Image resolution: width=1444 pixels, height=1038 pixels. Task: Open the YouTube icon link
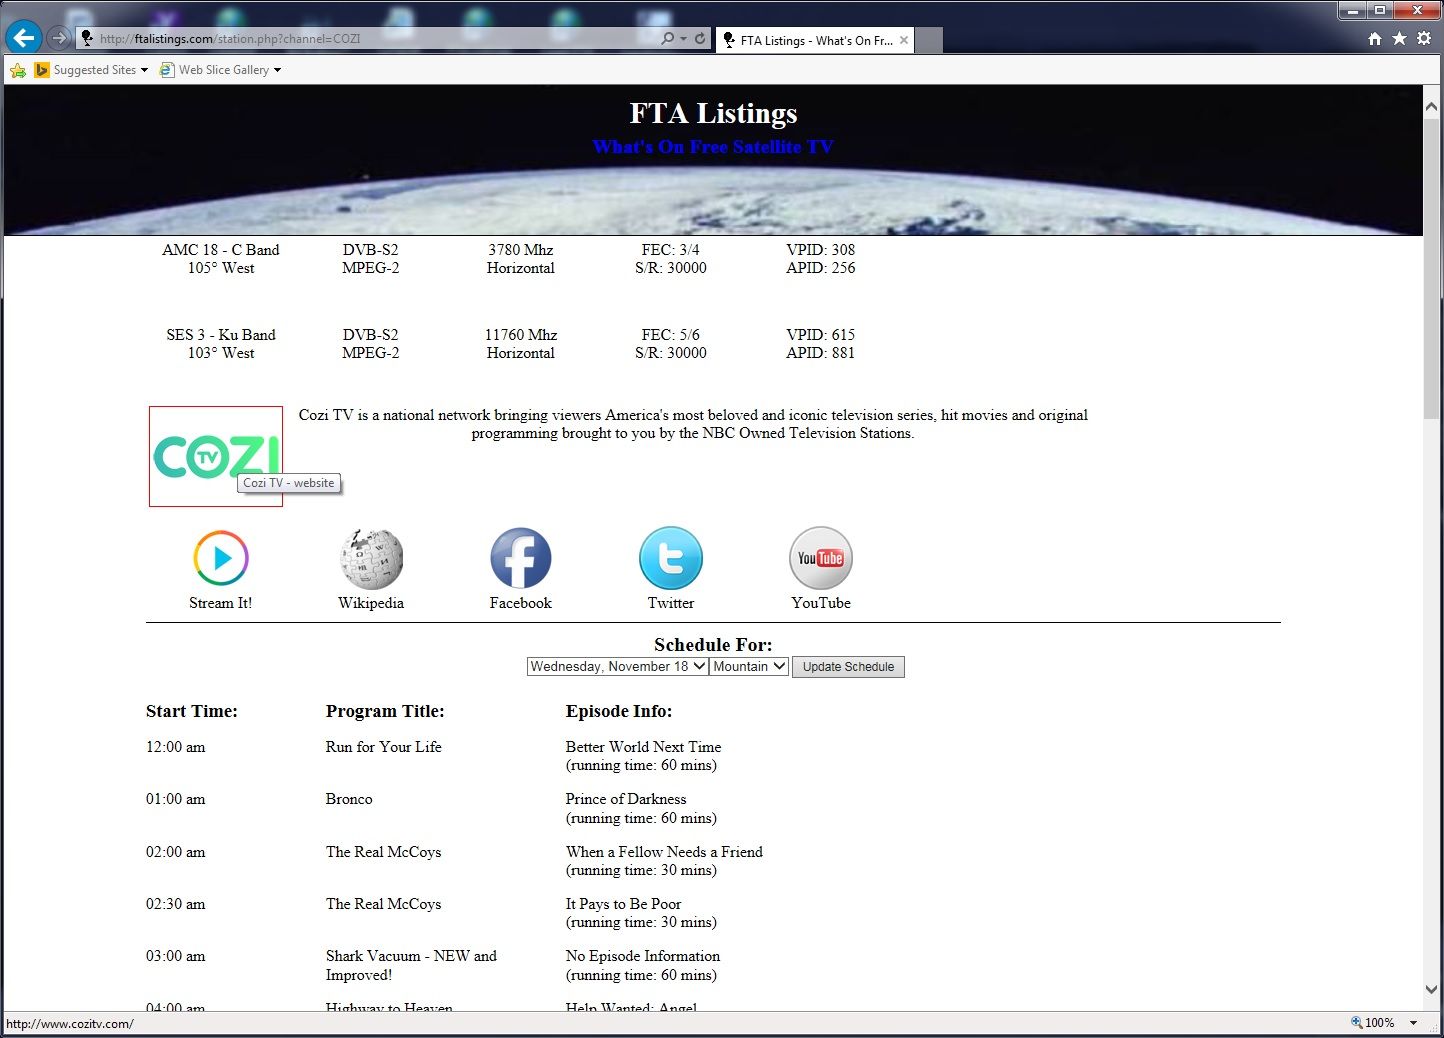coord(821,558)
